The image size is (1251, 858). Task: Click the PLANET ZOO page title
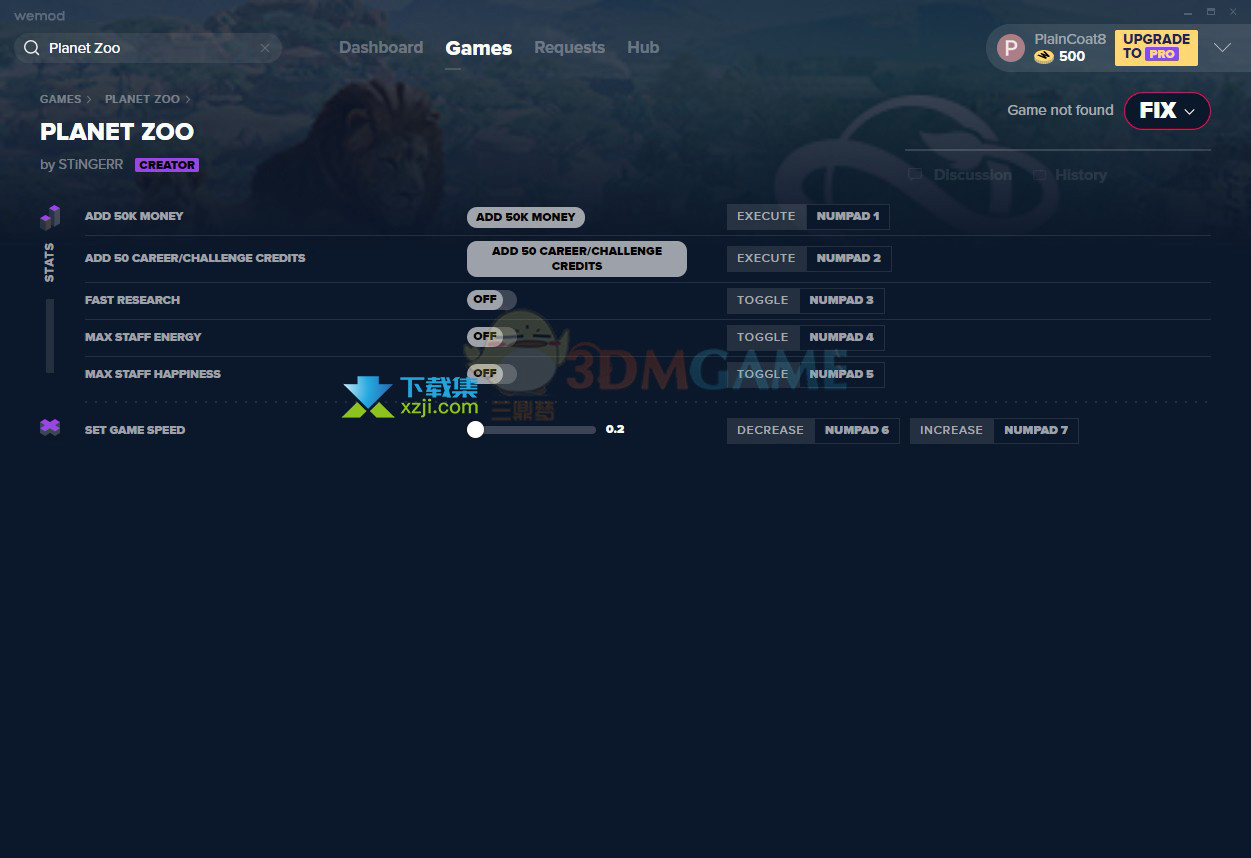(x=117, y=132)
